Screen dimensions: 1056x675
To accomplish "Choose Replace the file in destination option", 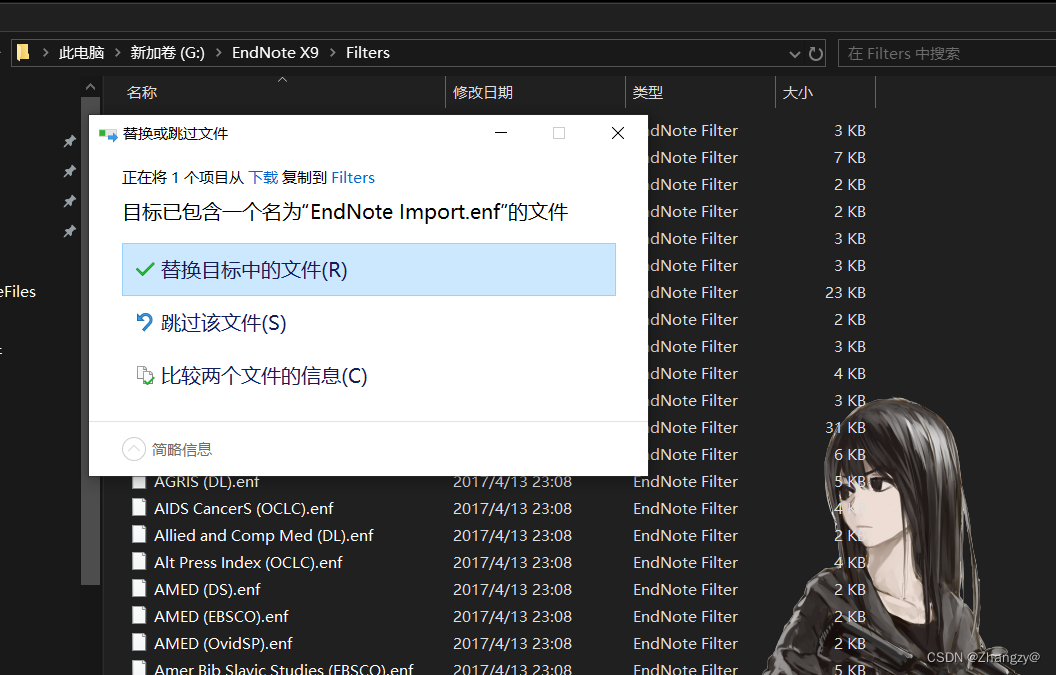I will [x=368, y=269].
